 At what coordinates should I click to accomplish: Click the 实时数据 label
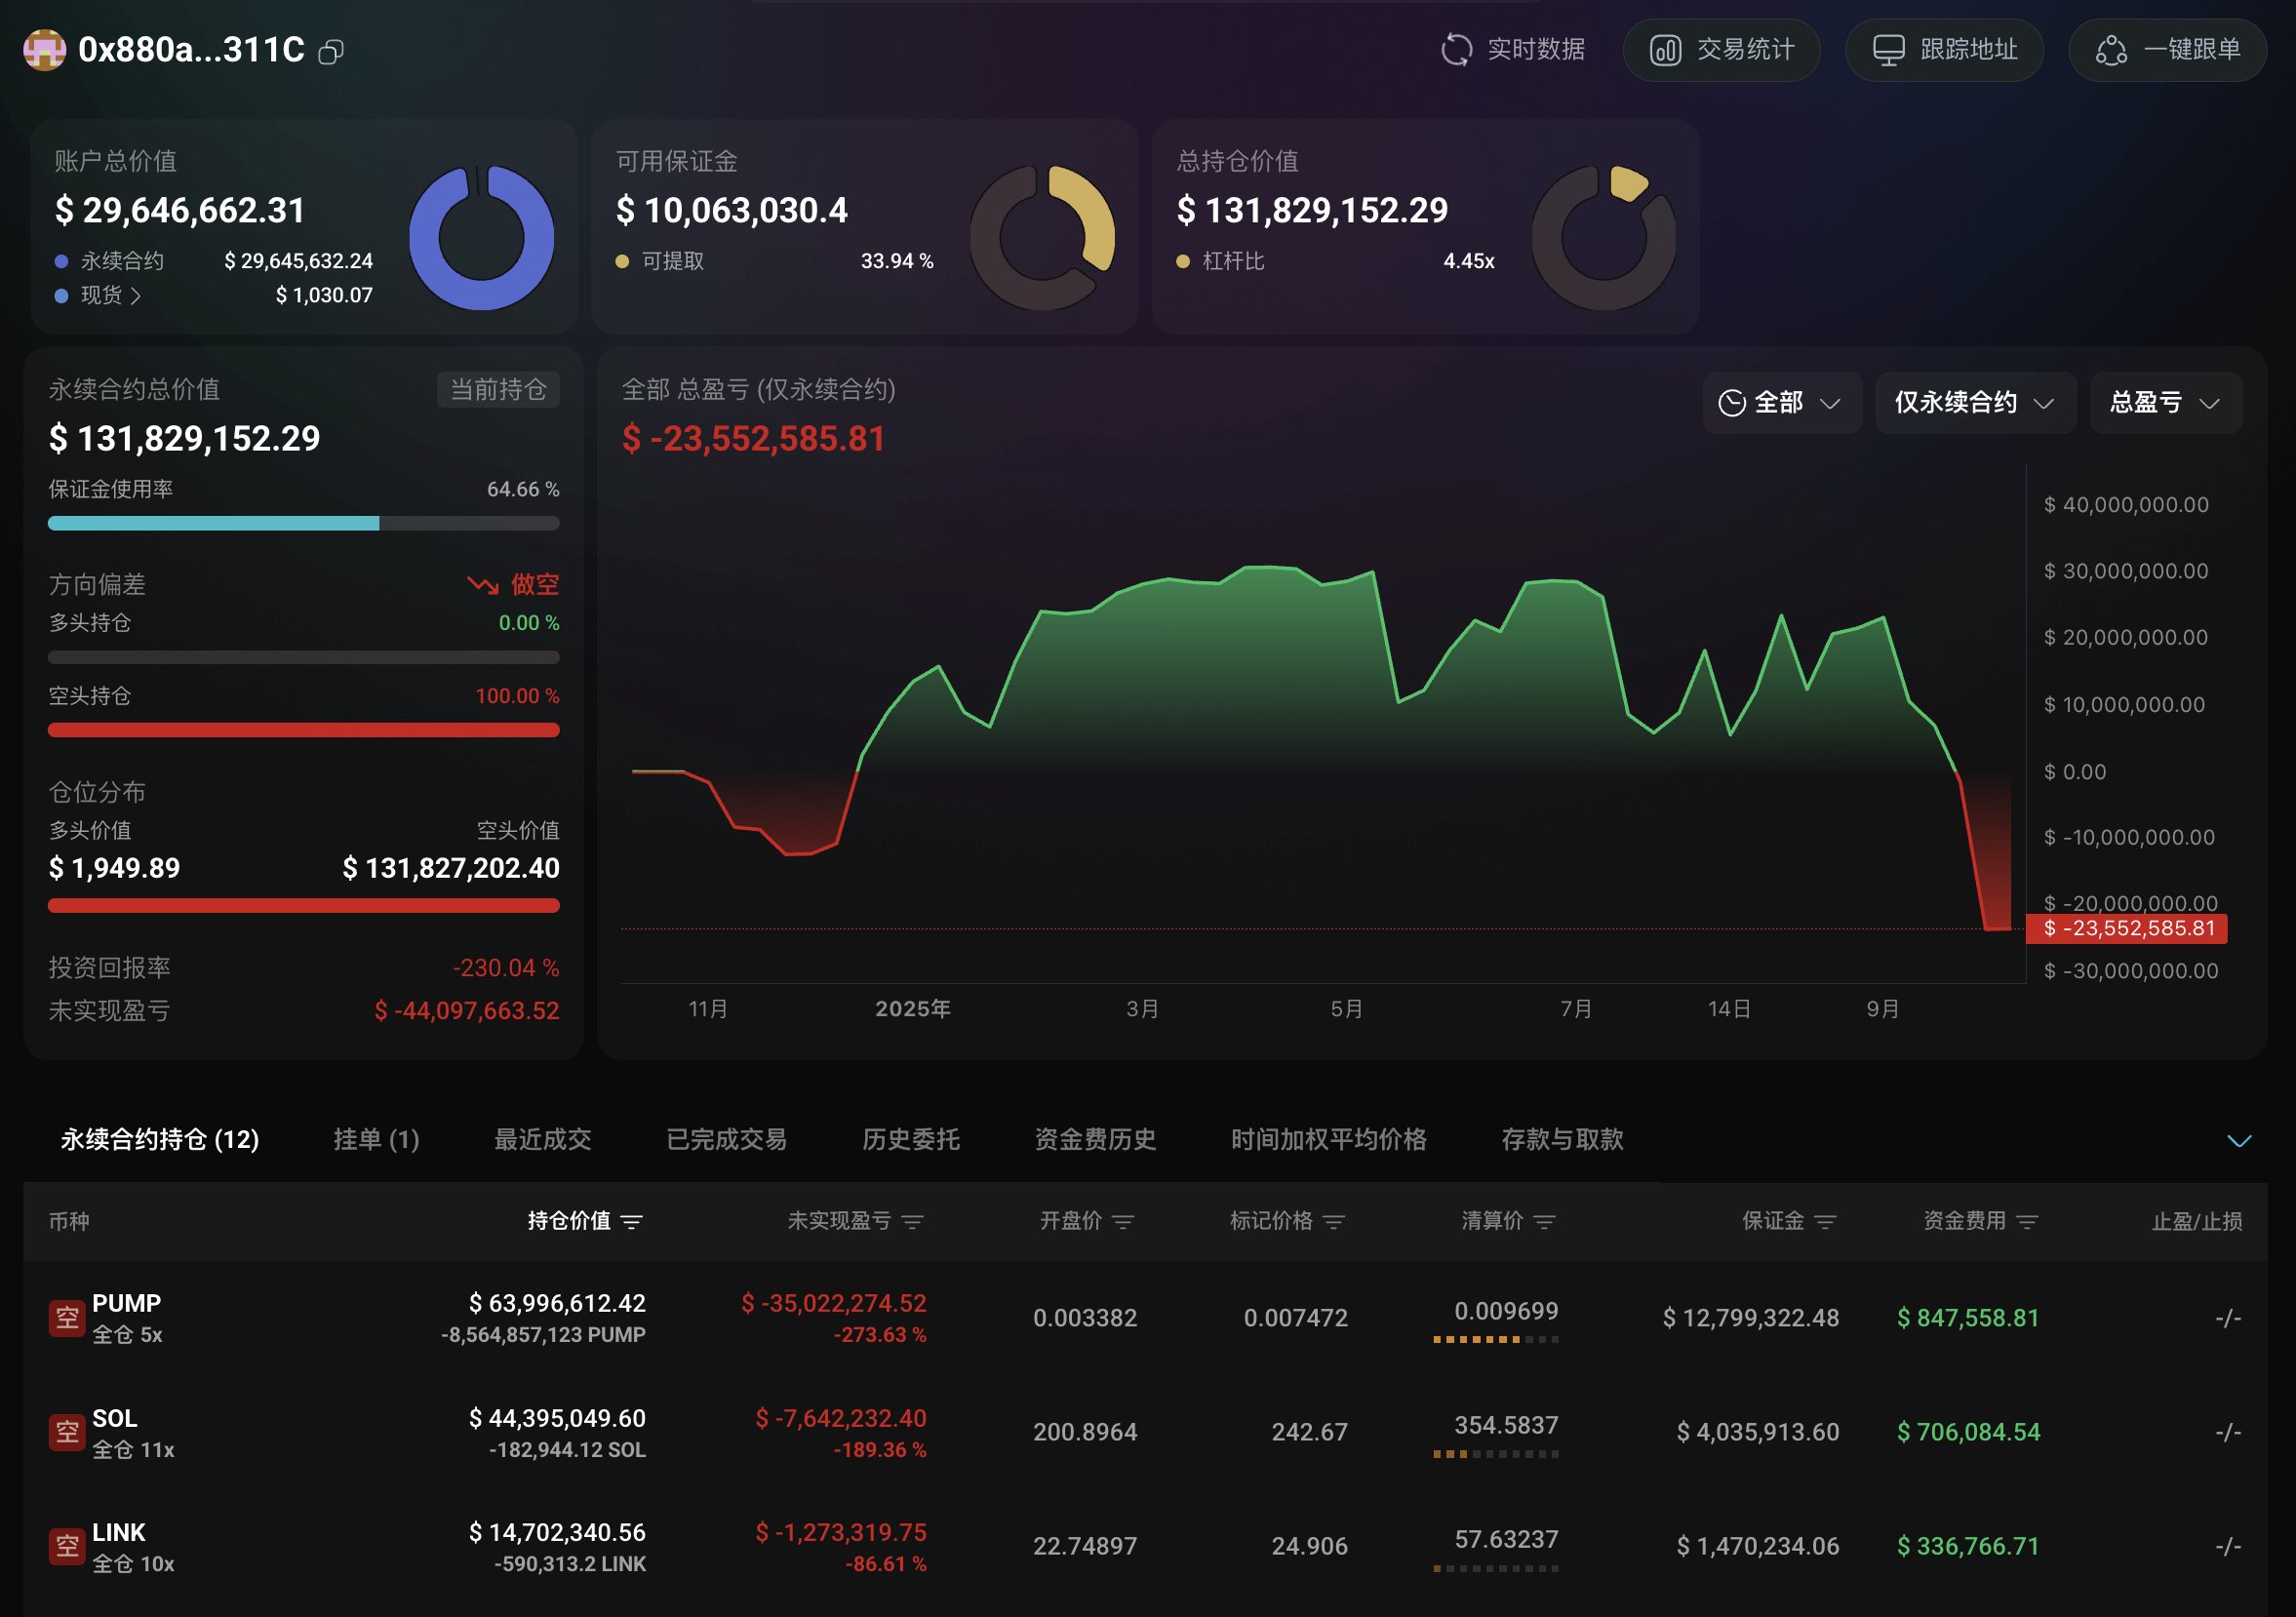[x=1535, y=50]
